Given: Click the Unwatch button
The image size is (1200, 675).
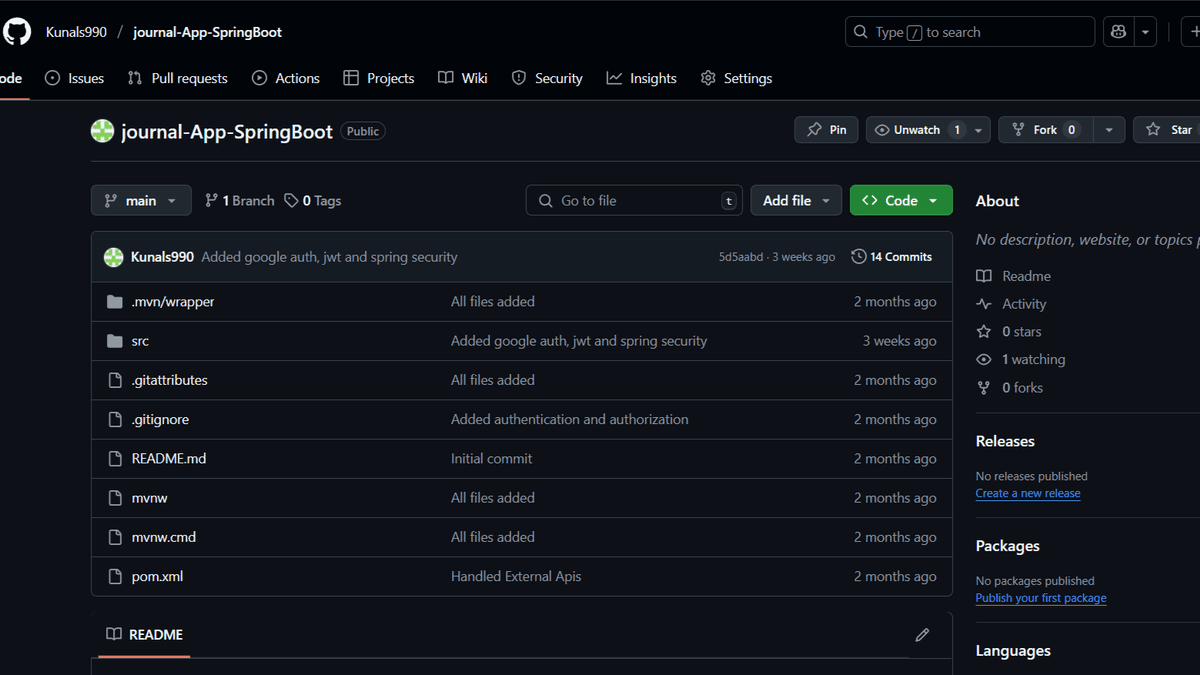Looking at the screenshot, I should click(917, 130).
